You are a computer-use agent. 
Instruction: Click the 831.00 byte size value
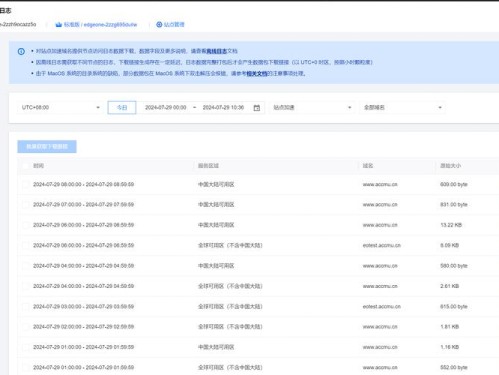coord(454,205)
